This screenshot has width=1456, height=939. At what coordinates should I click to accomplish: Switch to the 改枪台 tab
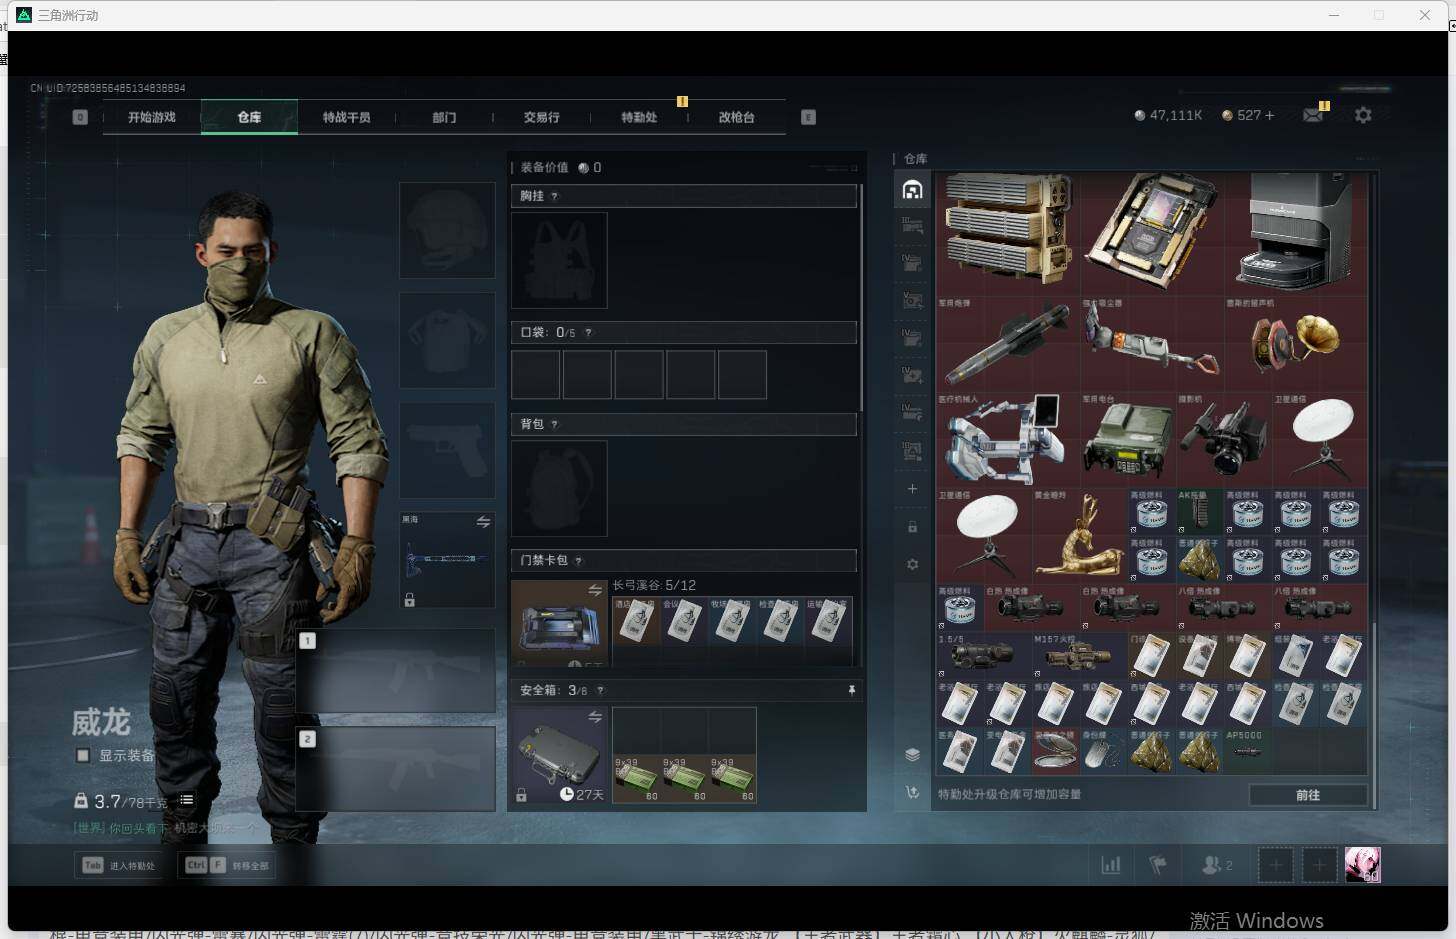click(736, 117)
